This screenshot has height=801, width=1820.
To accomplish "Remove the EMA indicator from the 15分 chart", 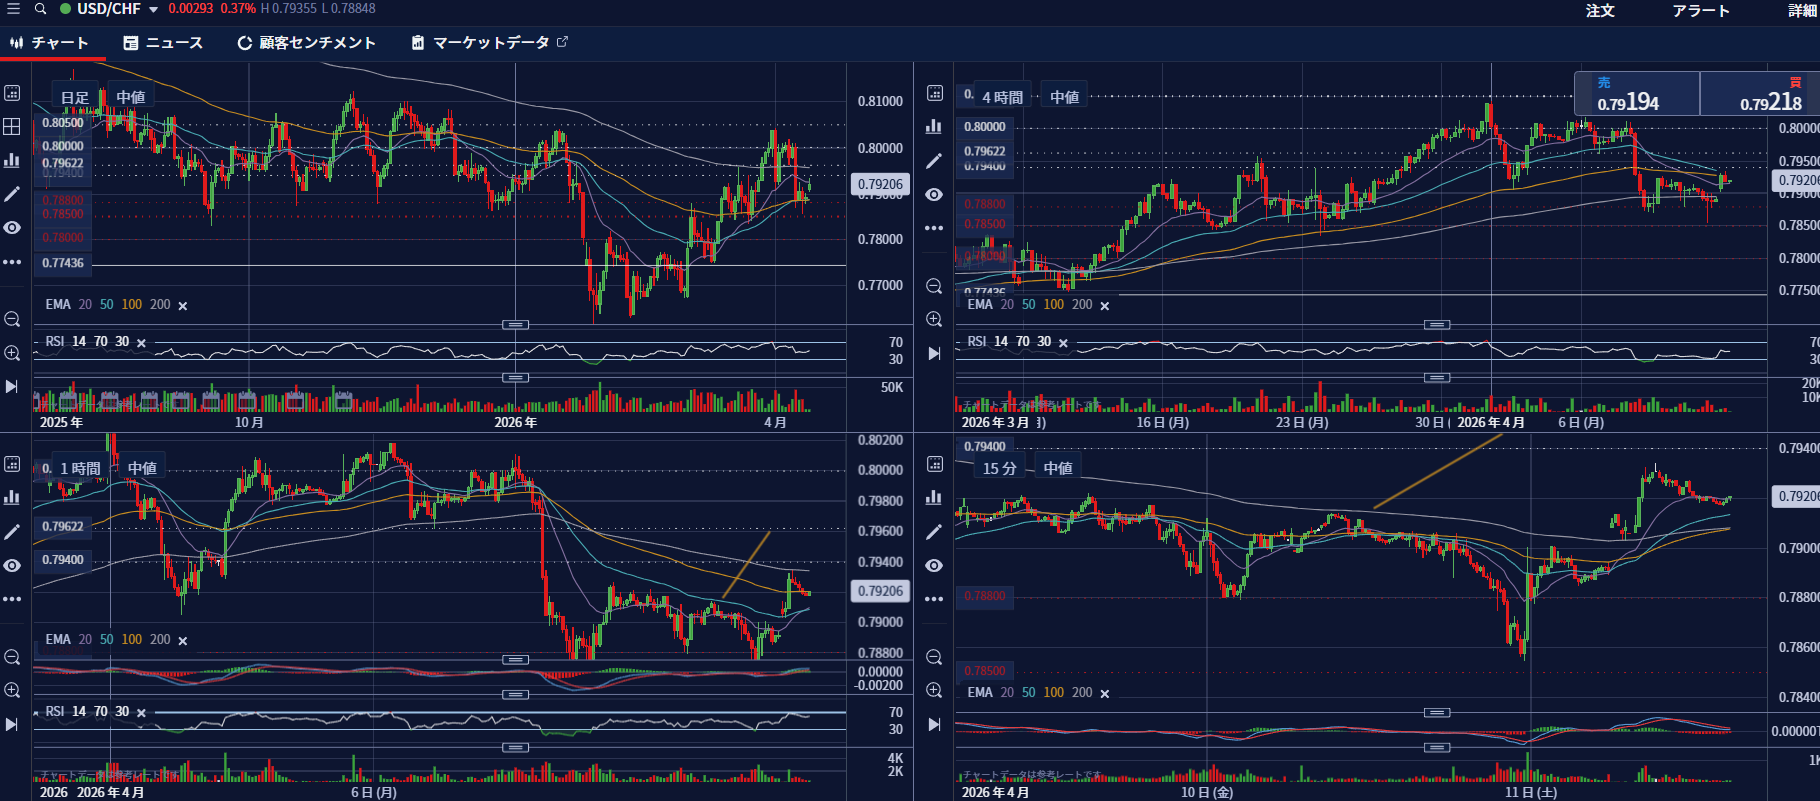I will coord(1105,694).
